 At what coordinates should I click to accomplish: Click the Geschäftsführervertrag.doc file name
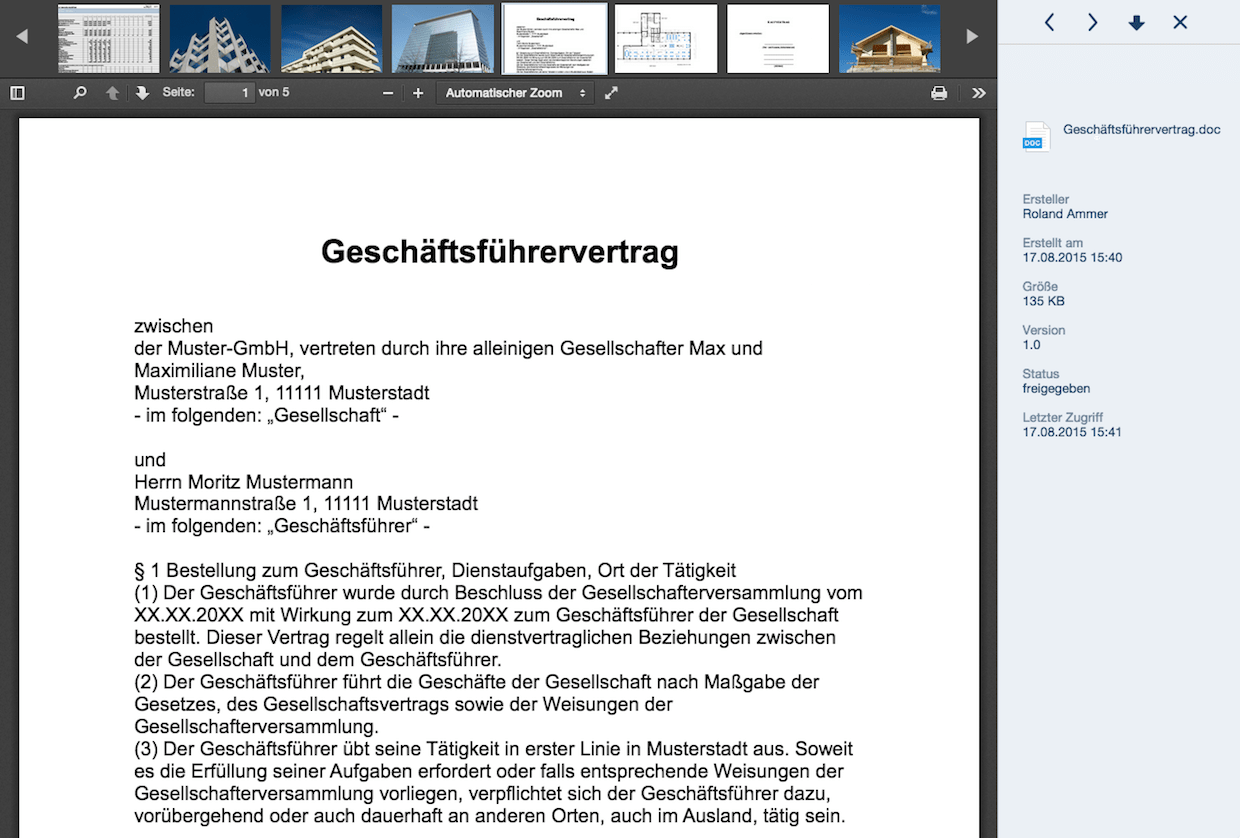[x=1141, y=130]
